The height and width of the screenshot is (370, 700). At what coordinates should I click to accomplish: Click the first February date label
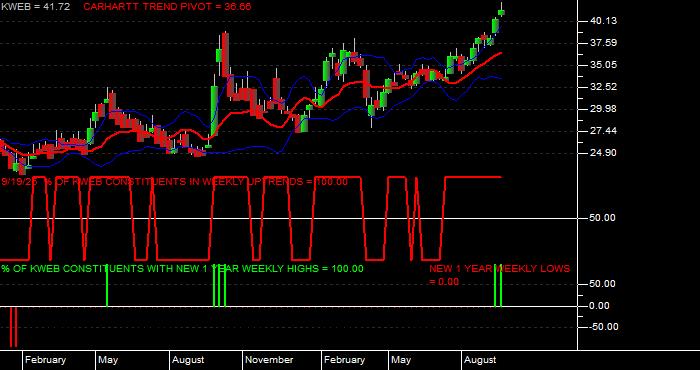click(45, 360)
